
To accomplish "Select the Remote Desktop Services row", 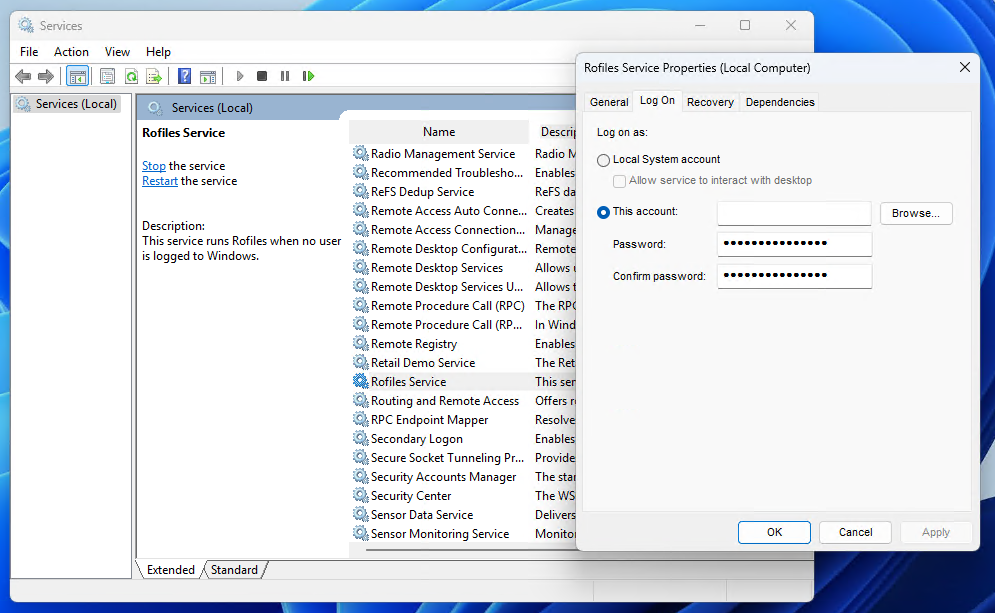I will tap(463, 268).
